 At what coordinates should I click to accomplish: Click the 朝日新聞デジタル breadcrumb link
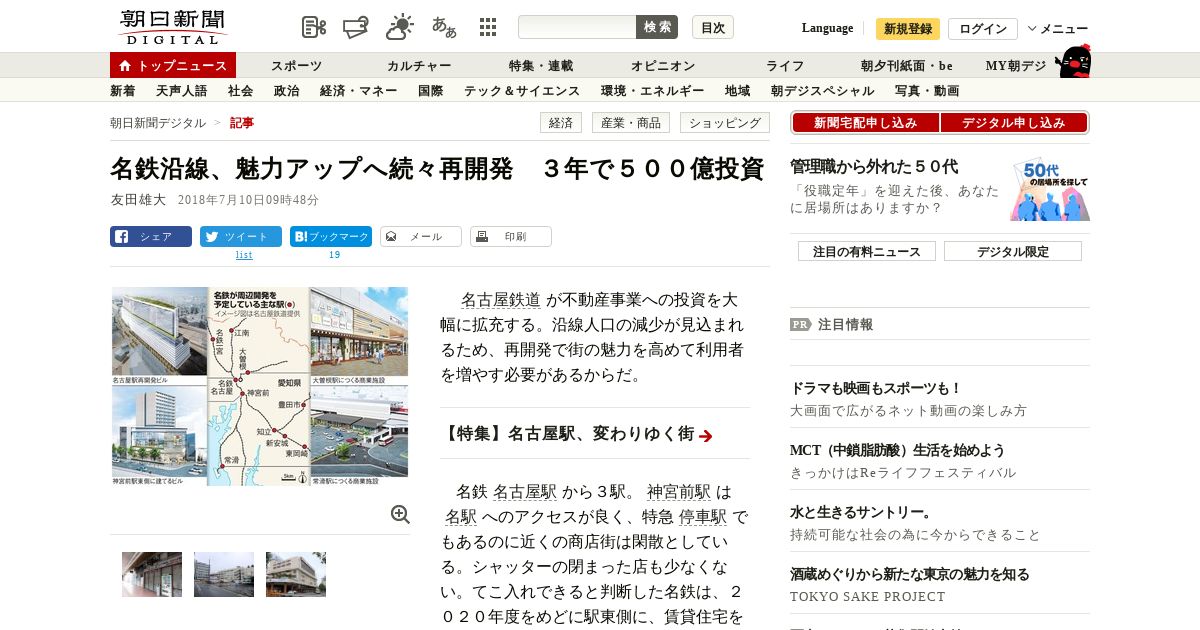point(158,123)
